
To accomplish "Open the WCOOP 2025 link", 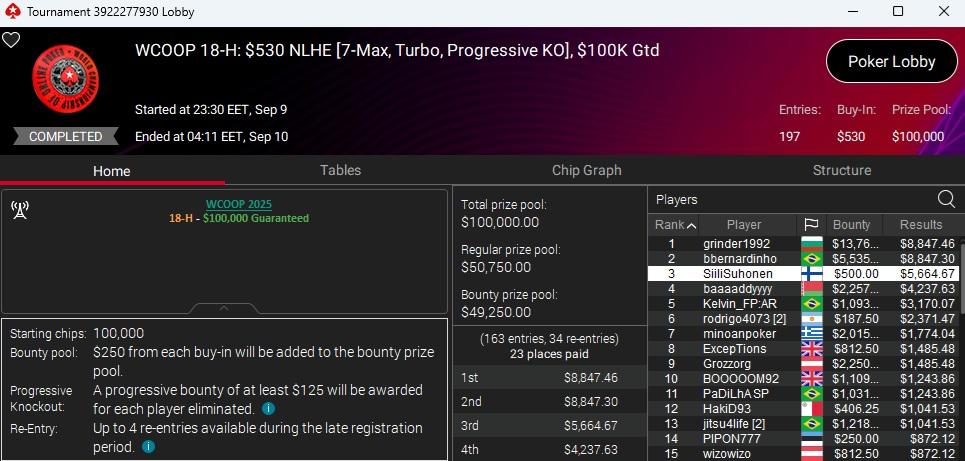I will tap(238, 204).
